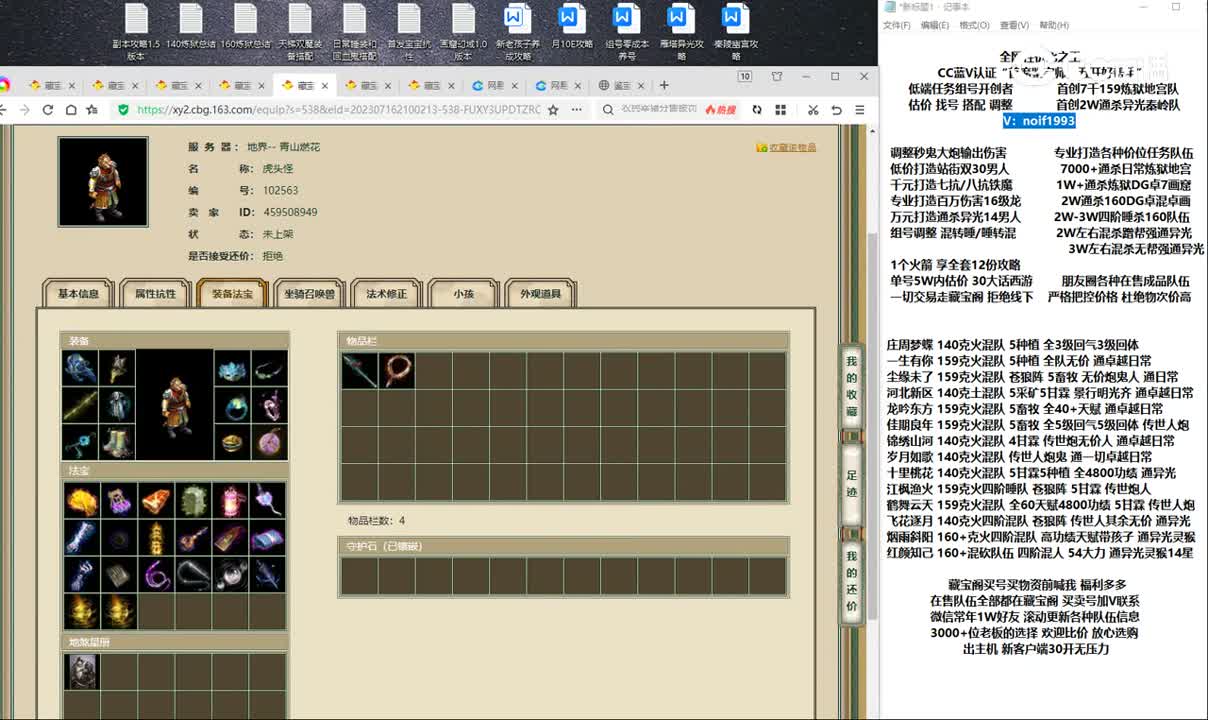Click the browser address bar URL field
1208x720 pixels.
(x=338, y=110)
